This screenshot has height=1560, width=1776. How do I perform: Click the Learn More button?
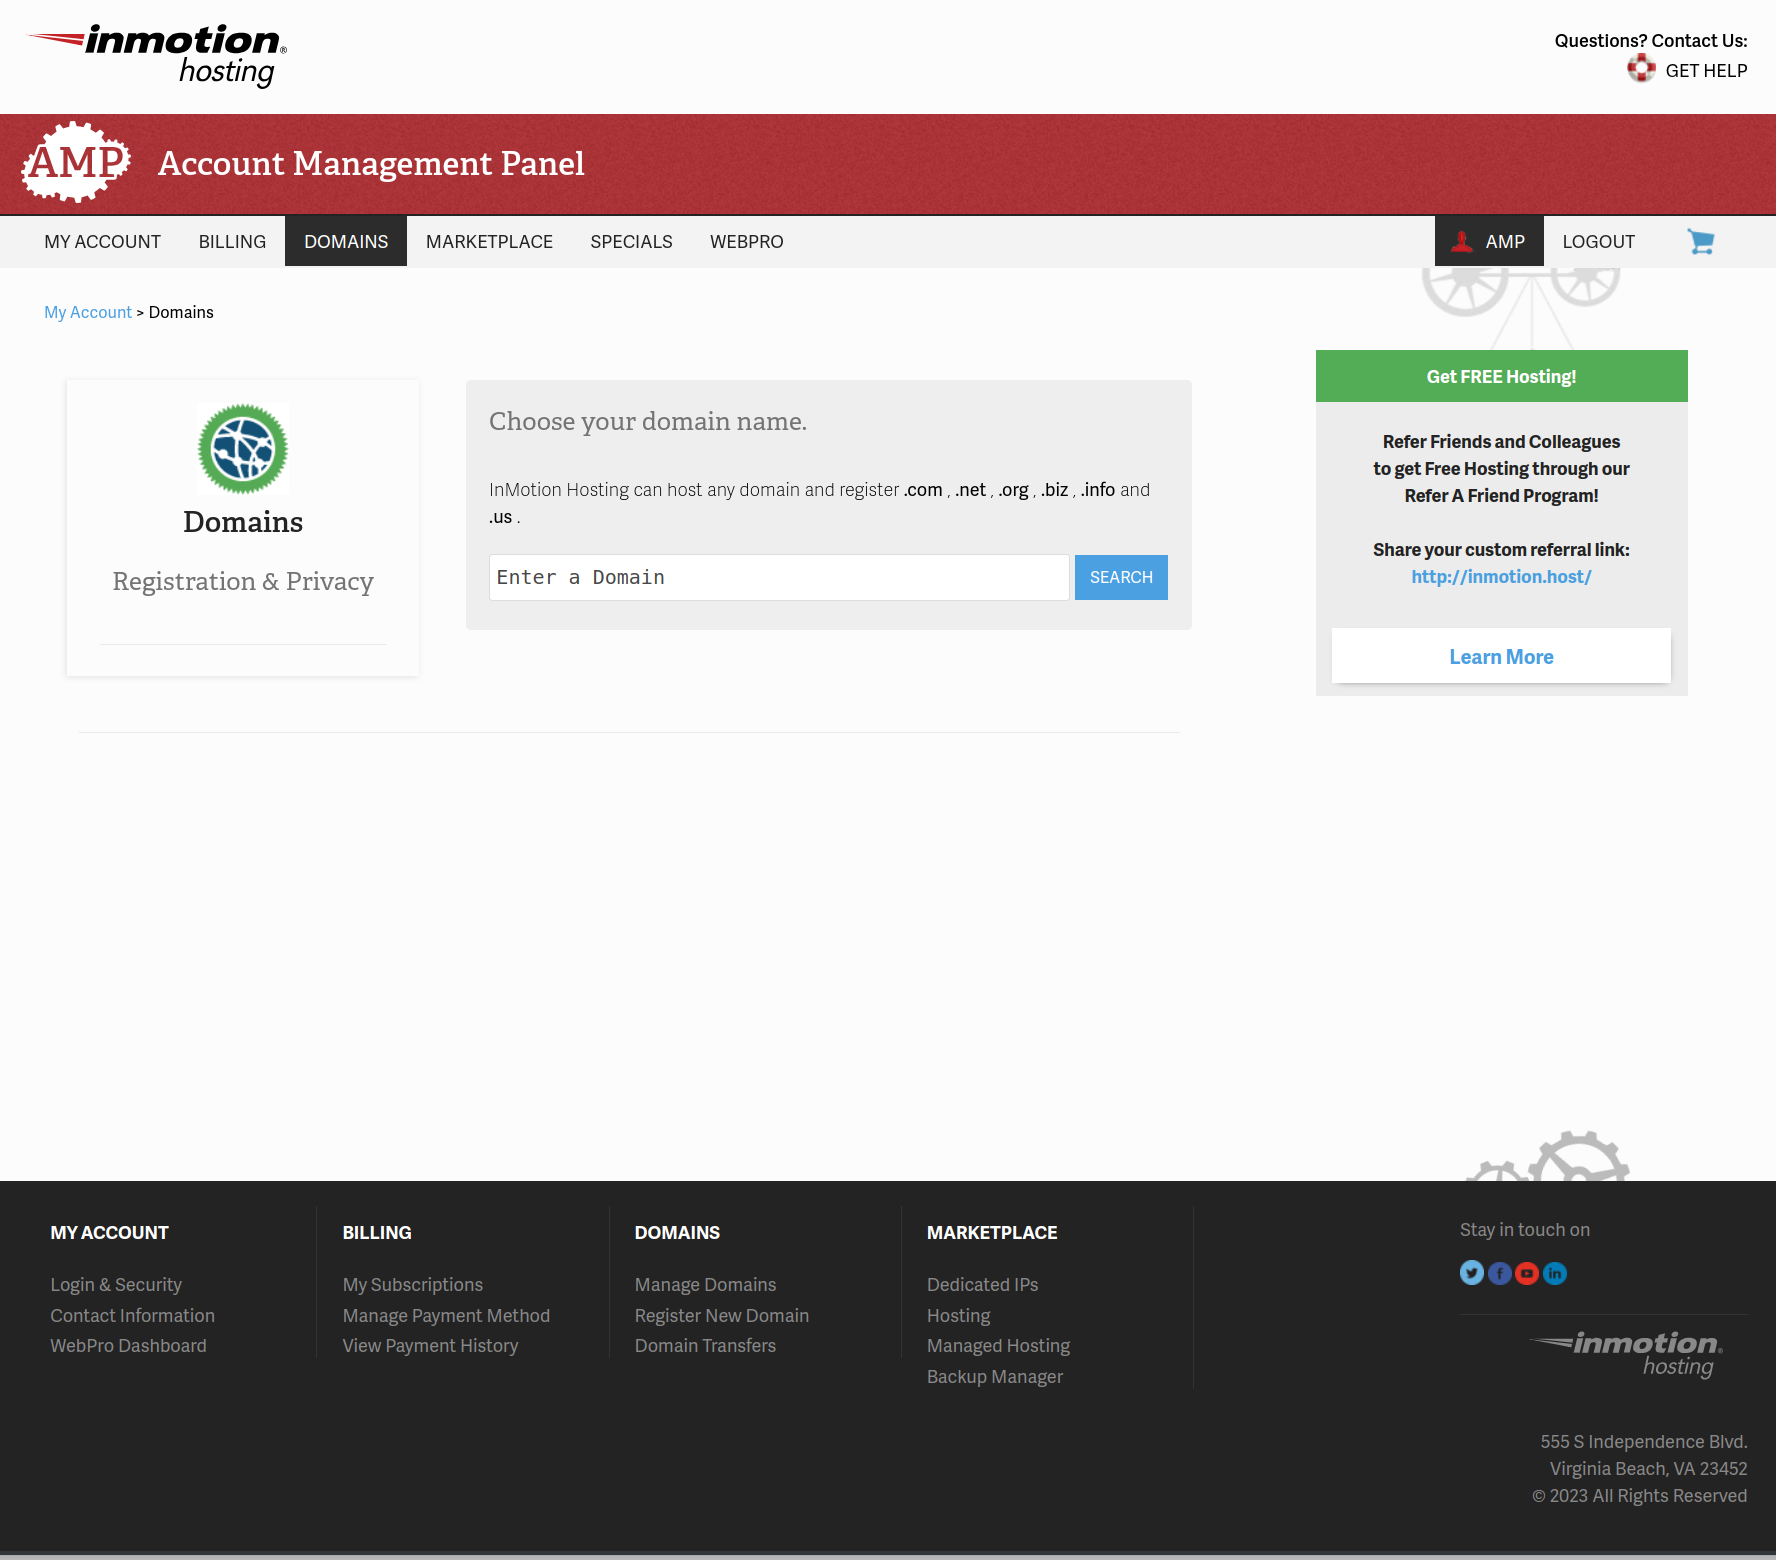tap(1501, 656)
